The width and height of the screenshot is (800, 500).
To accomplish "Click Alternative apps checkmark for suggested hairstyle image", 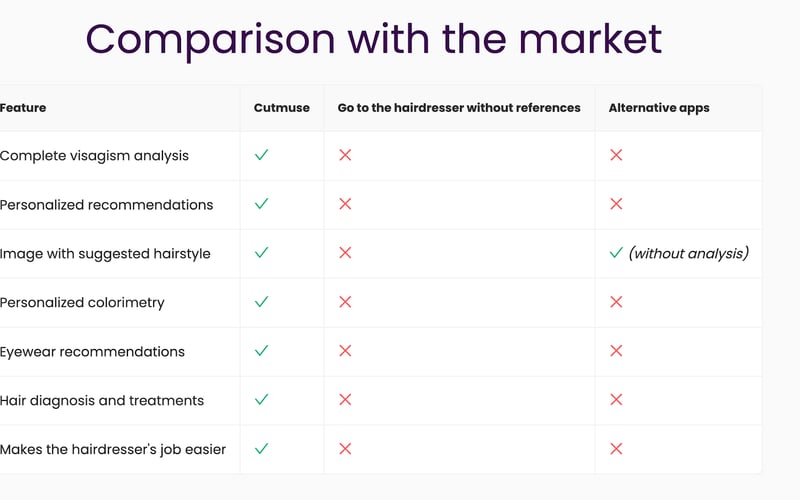I will pos(616,253).
